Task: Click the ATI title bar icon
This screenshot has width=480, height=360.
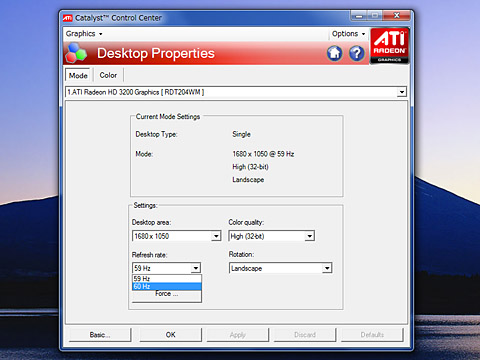Action: pyautogui.click(x=68, y=18)
